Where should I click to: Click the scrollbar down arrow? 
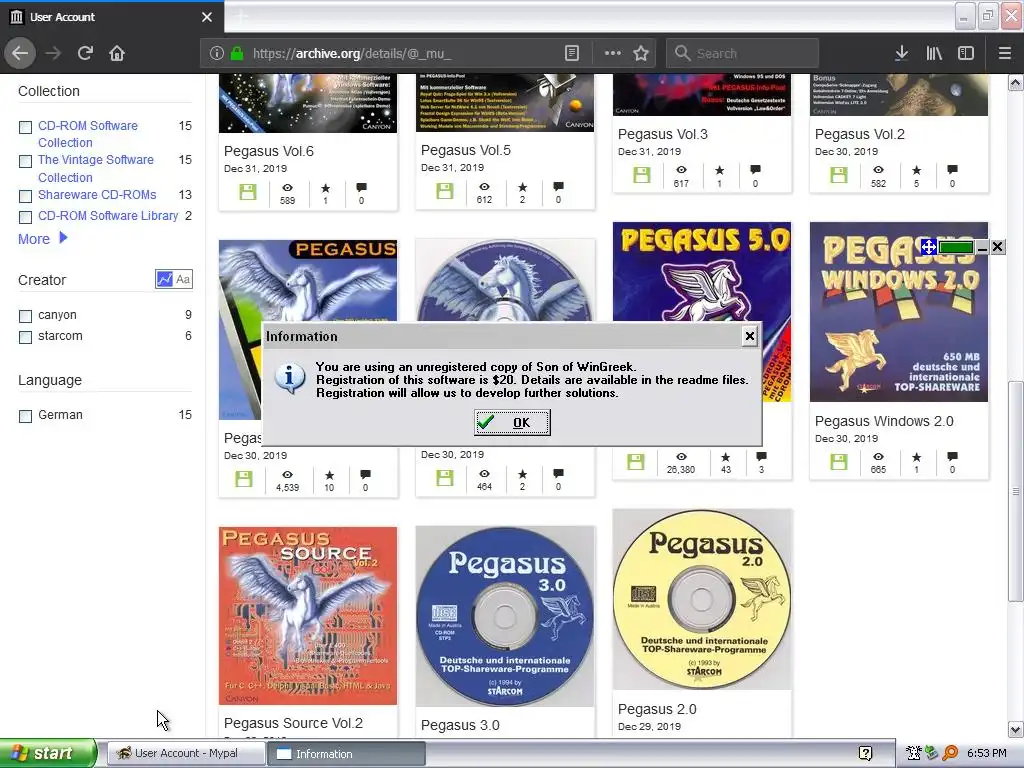pos(1016,729)
